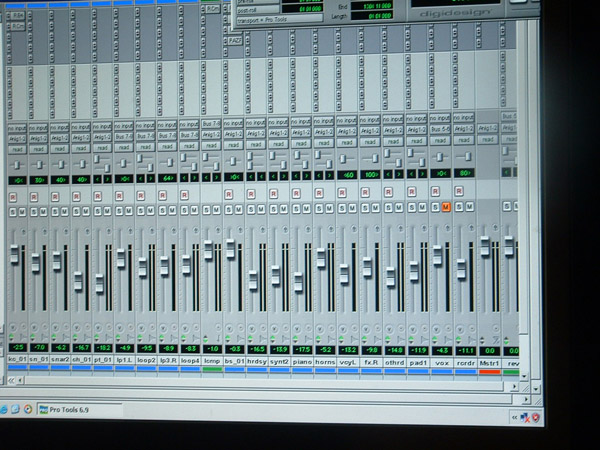
Task: Click the transport = Pro Tools field
Action: (279, 19)
